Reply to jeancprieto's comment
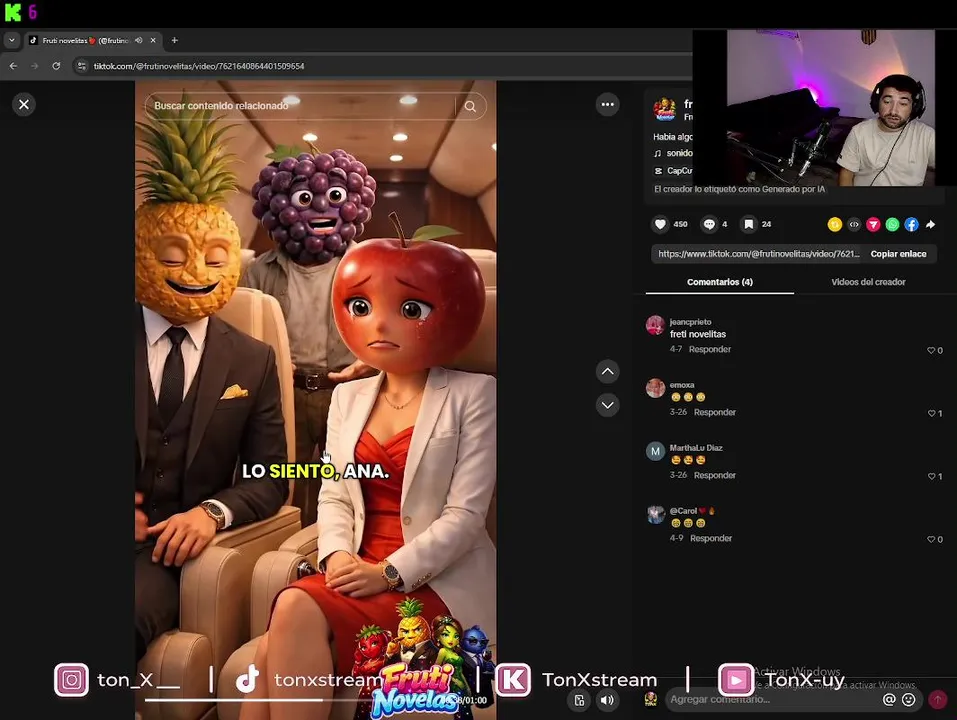 tap(710, 349)
